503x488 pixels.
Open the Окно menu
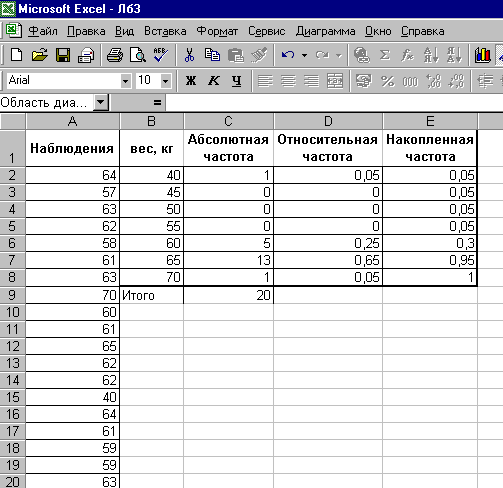(x=378, y=31)
